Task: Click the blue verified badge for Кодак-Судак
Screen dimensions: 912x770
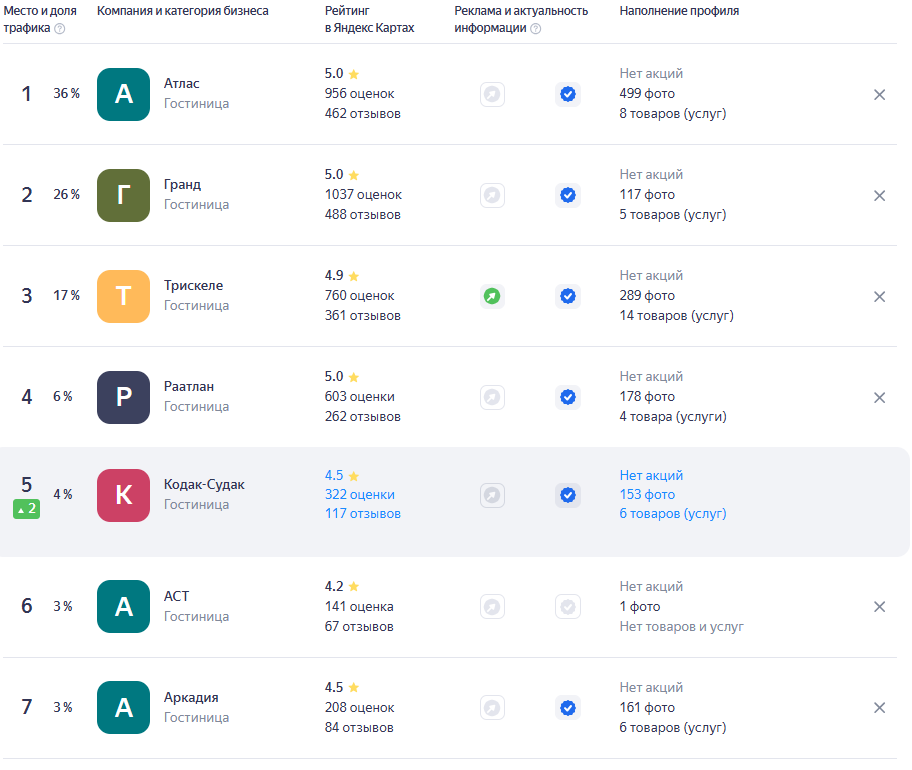Action: coord(568,495)
